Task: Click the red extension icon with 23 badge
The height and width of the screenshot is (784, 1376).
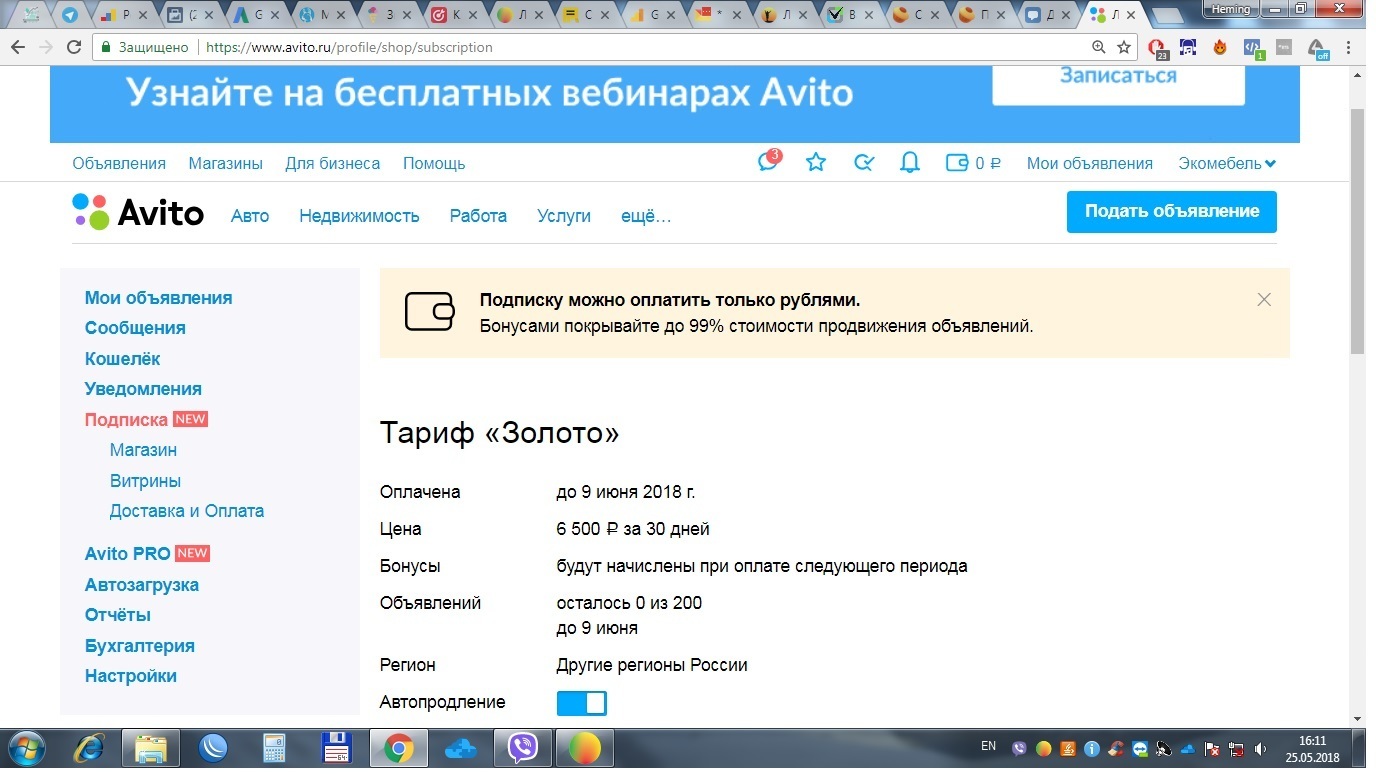Action: coord(1158,47)
